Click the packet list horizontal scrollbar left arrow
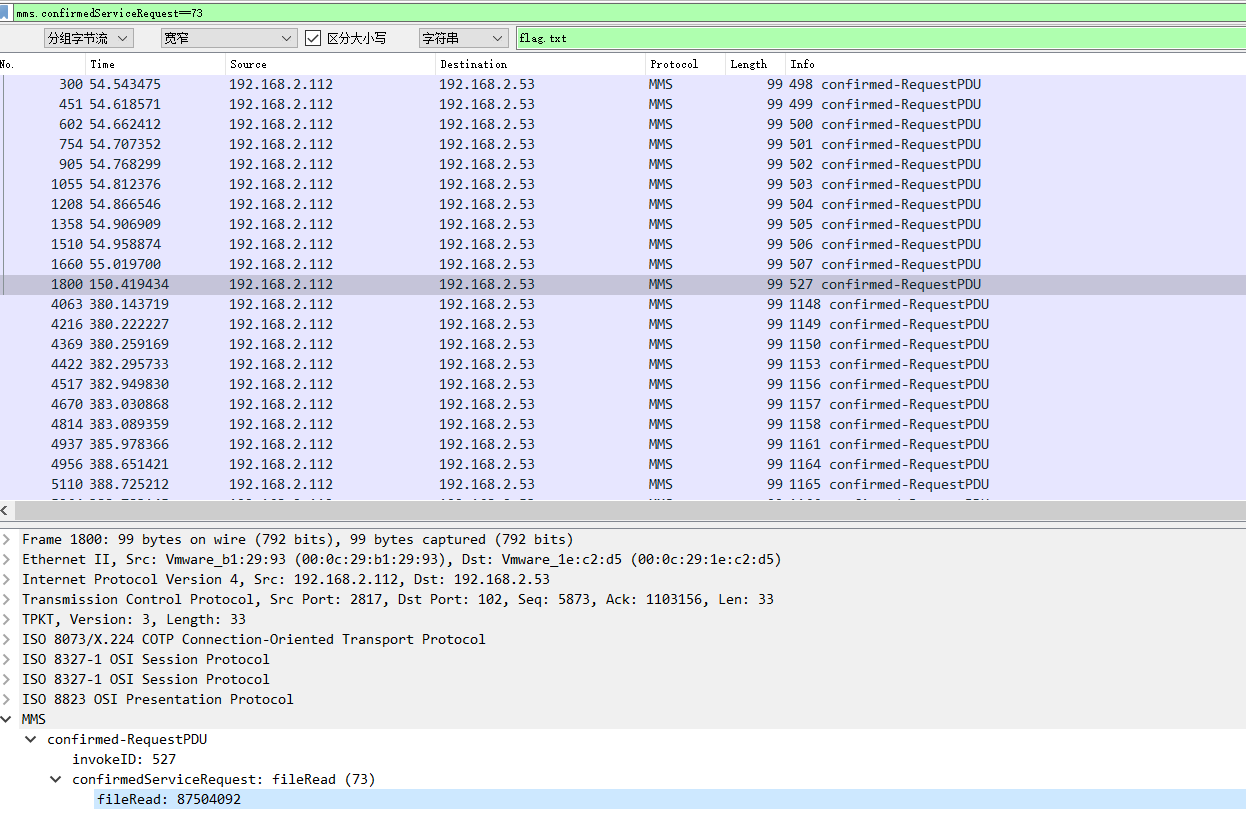 tap(5, 509)
